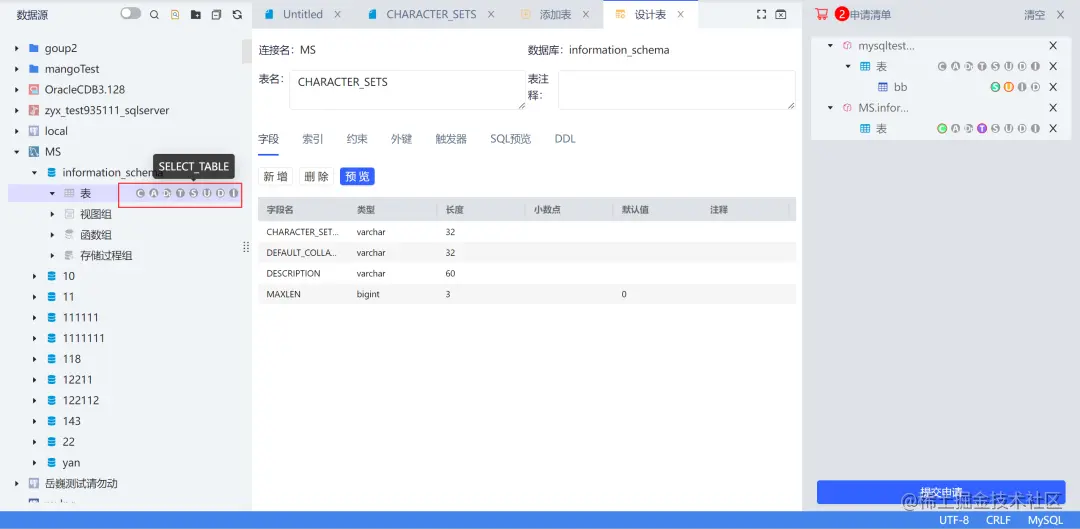This screenshot has width=1080, height=529.
Task: Click the orange locate icon in 数据源 header
Action: 175,14
